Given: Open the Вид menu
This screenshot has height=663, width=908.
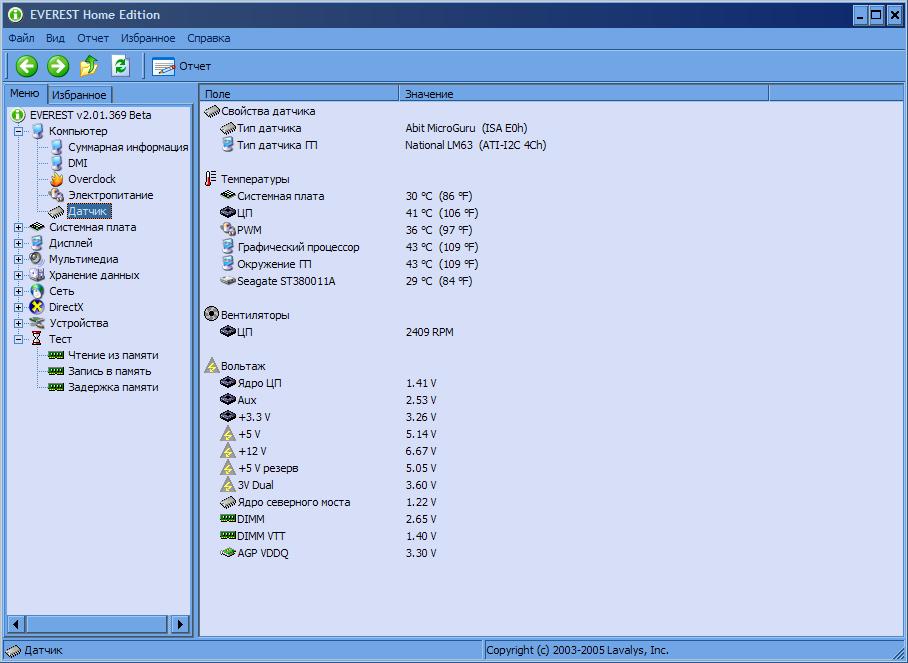Looking at the screenshot, I should point(55,38).
